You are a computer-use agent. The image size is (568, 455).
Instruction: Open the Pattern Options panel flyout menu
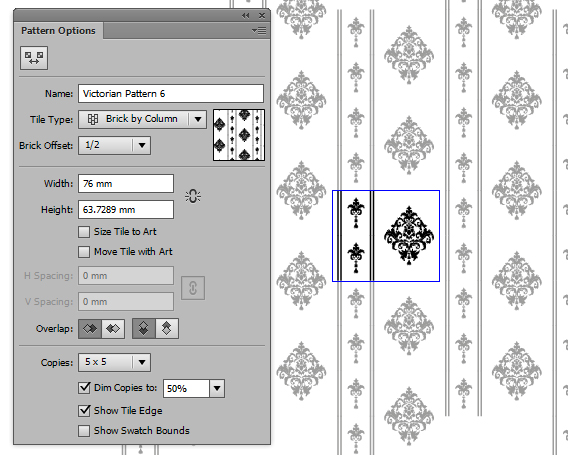[x=259, y=31]
